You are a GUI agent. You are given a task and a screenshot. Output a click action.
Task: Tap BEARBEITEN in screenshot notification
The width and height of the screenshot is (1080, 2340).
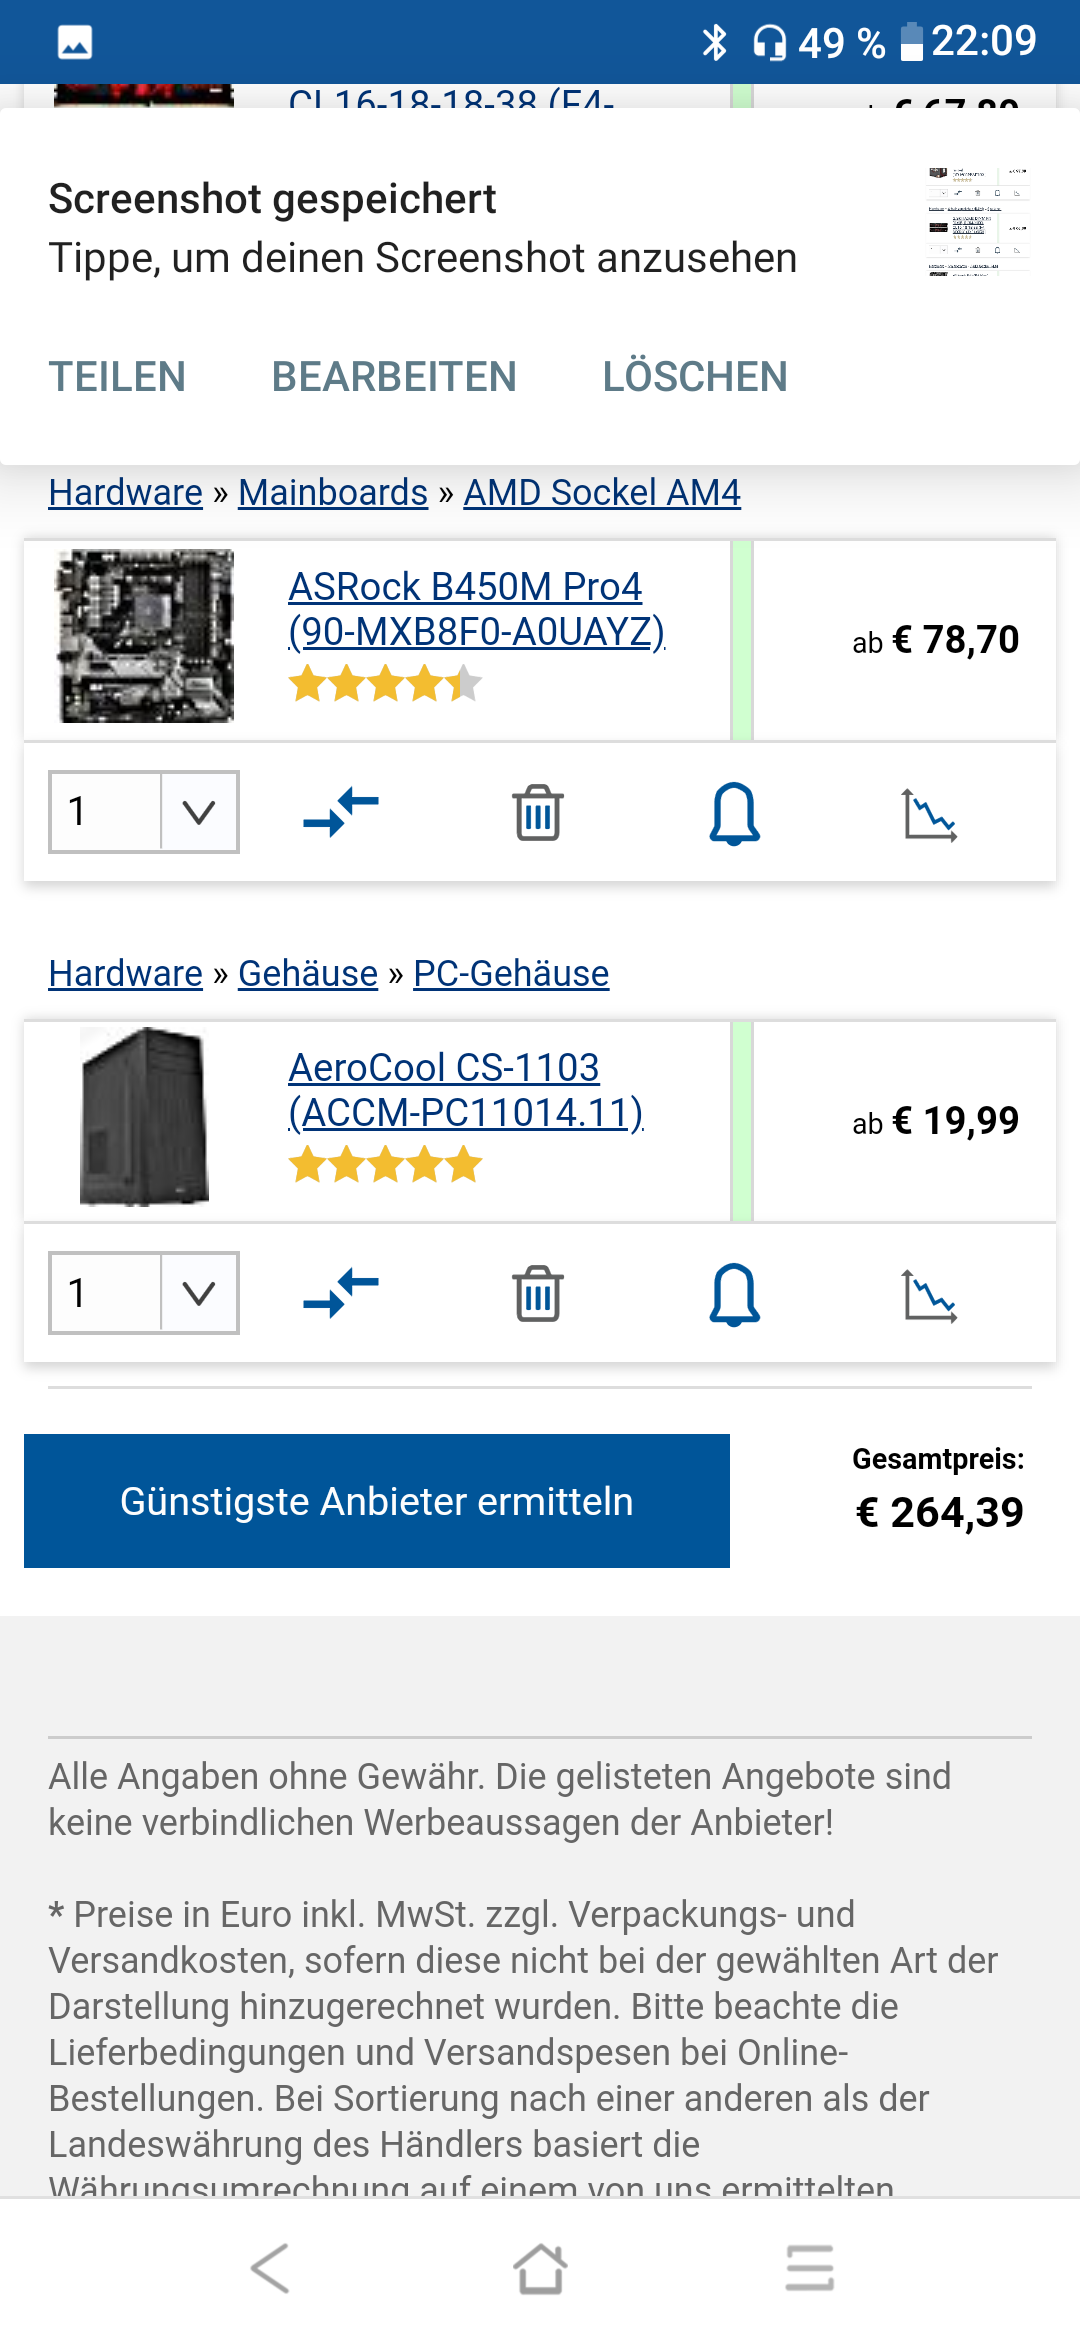click(x=394, y=377)
